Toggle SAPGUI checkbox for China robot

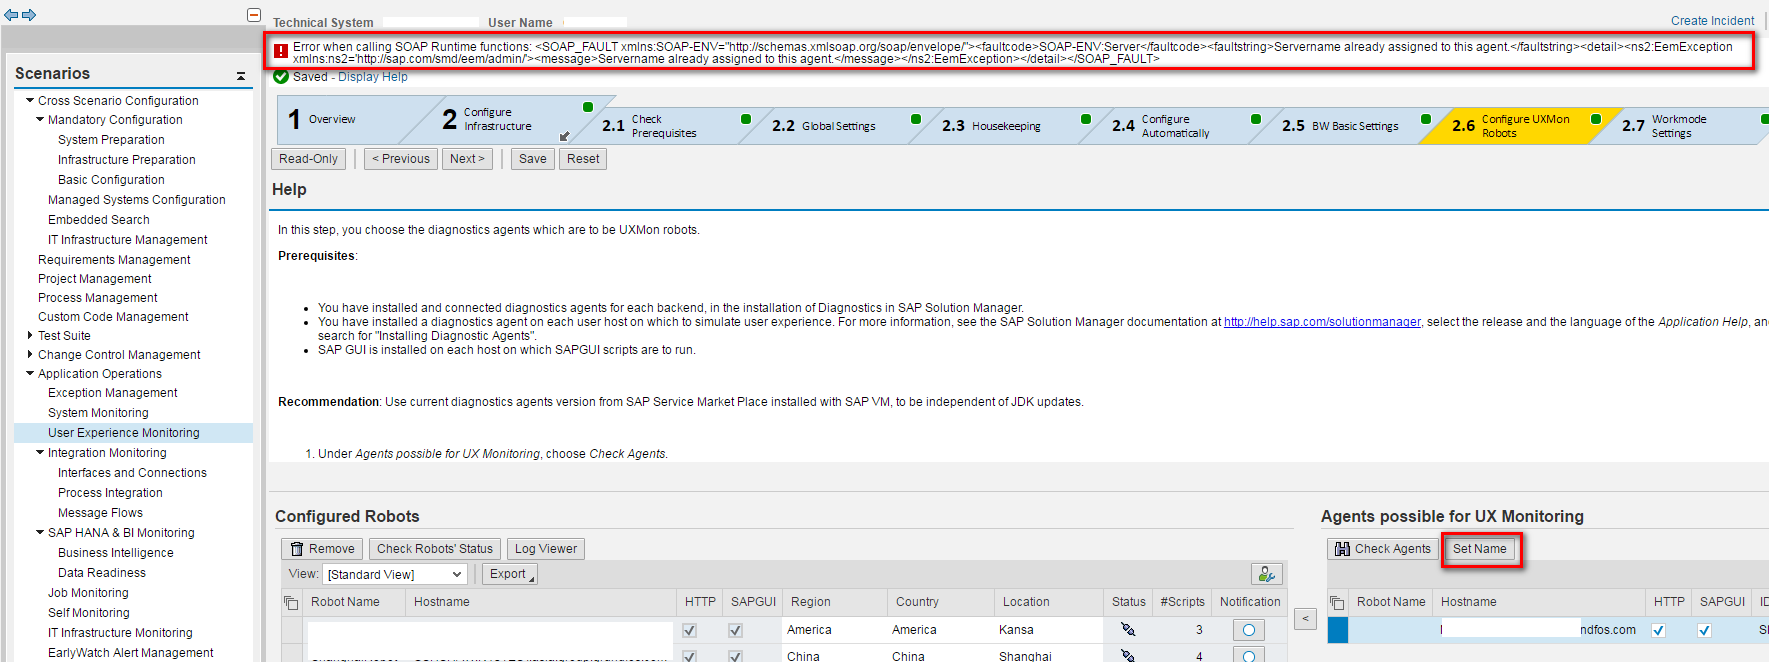[735, 656]
